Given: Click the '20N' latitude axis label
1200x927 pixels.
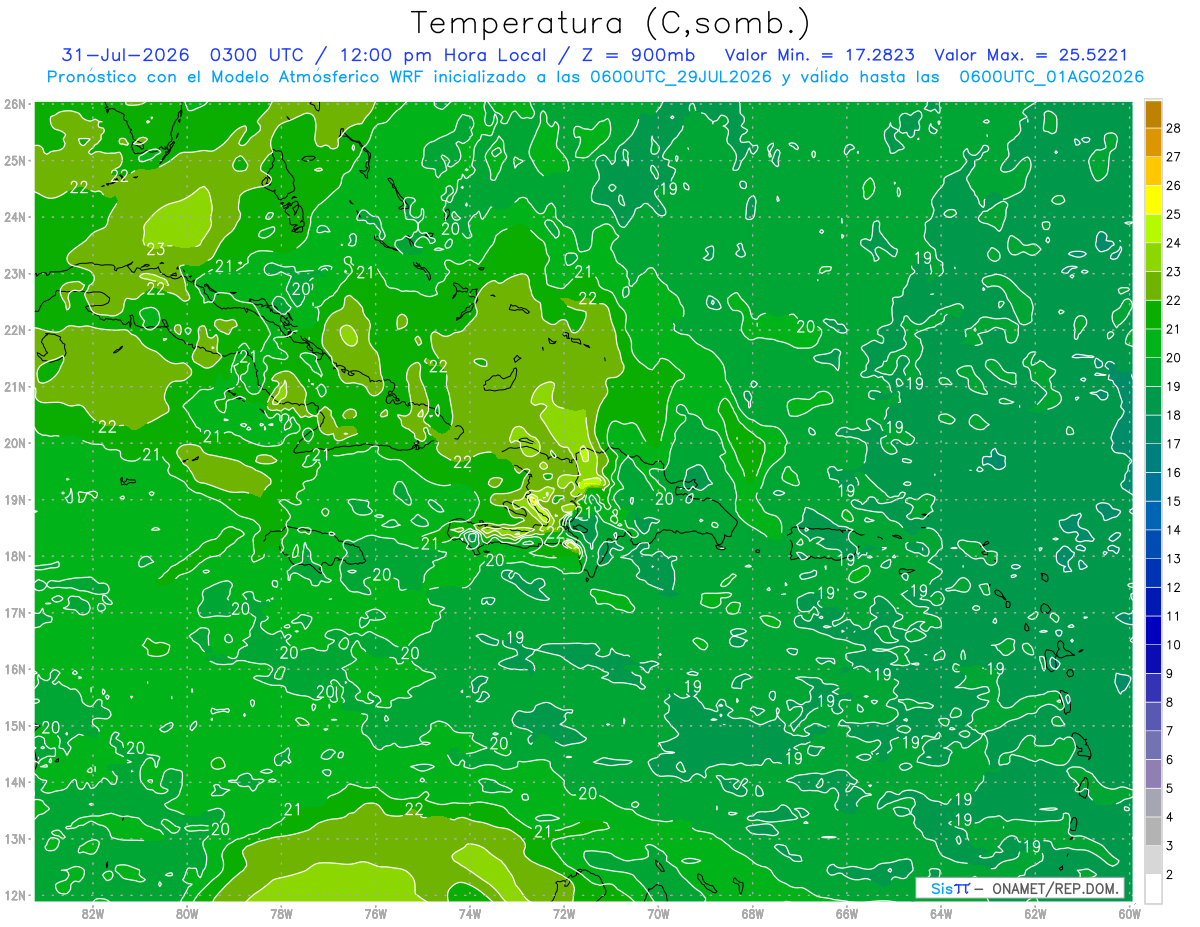Looking at the screenshot, I should click(16, 443).
